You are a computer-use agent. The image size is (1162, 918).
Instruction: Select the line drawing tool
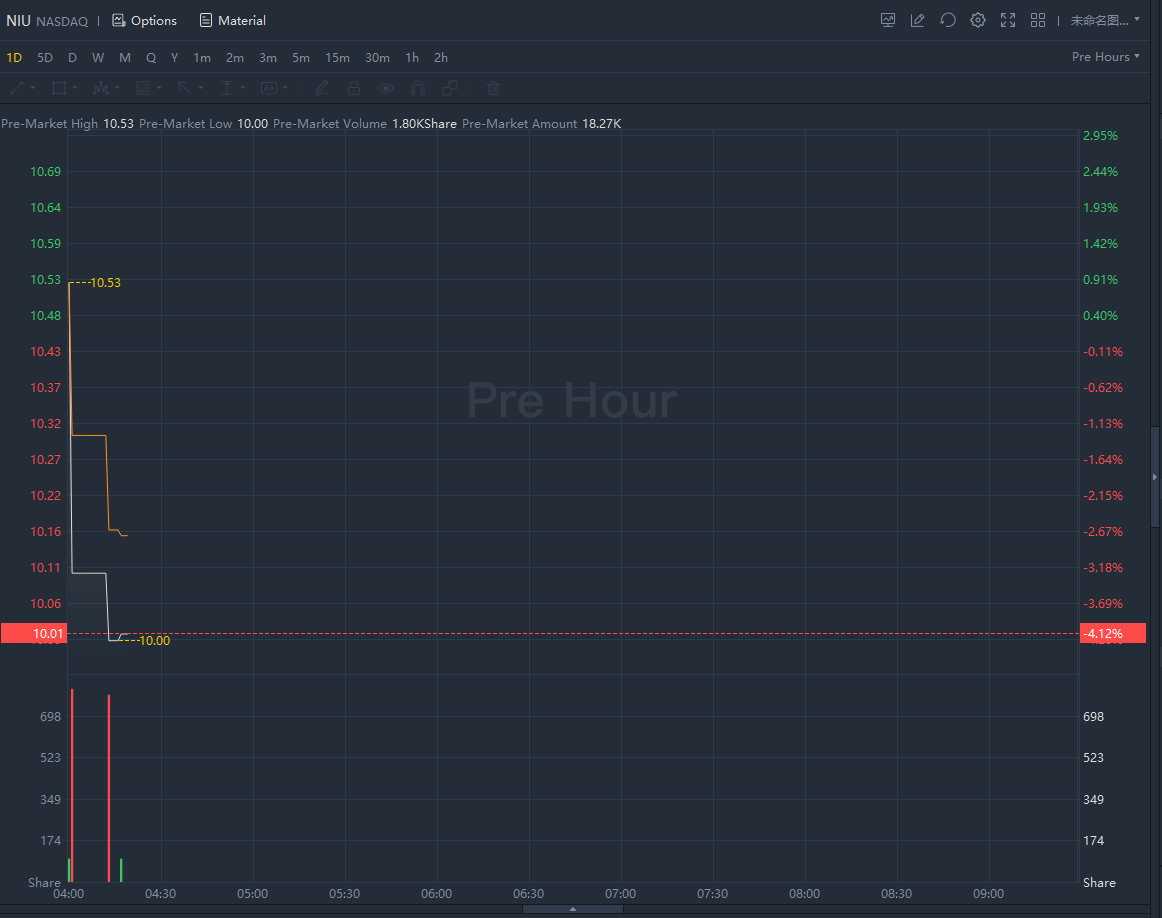(x=17, y=88)
